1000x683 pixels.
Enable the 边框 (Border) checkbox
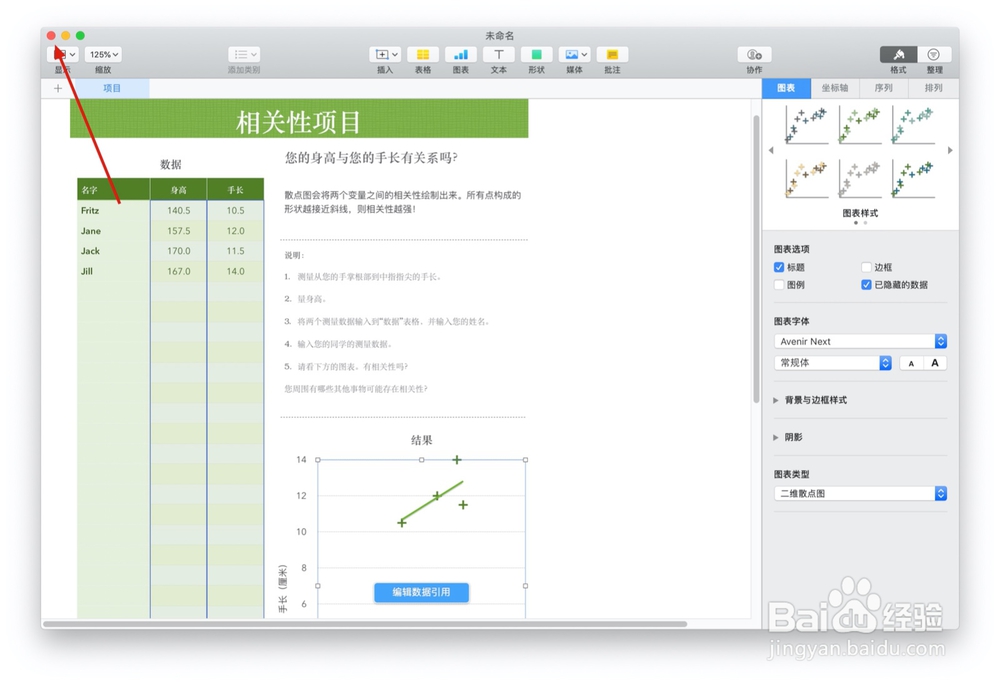(866, 267)
